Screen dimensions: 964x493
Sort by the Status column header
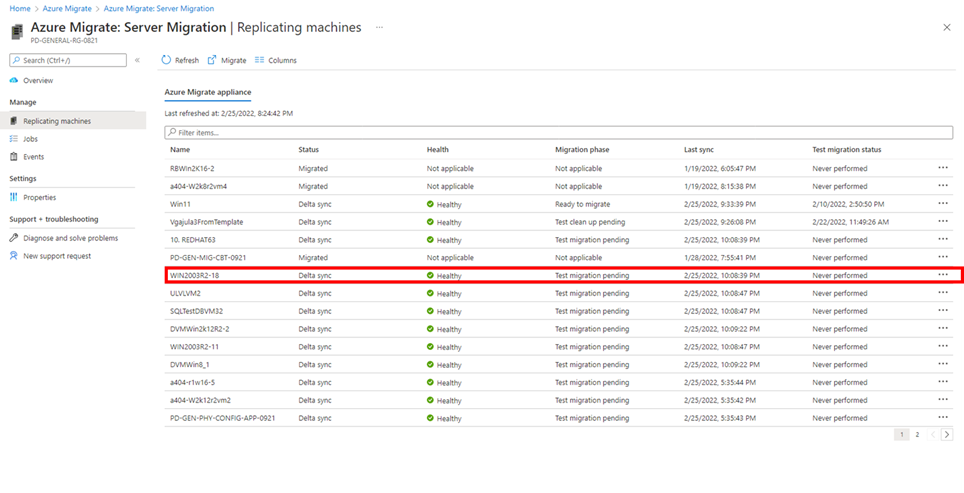(x=309, y=149)
